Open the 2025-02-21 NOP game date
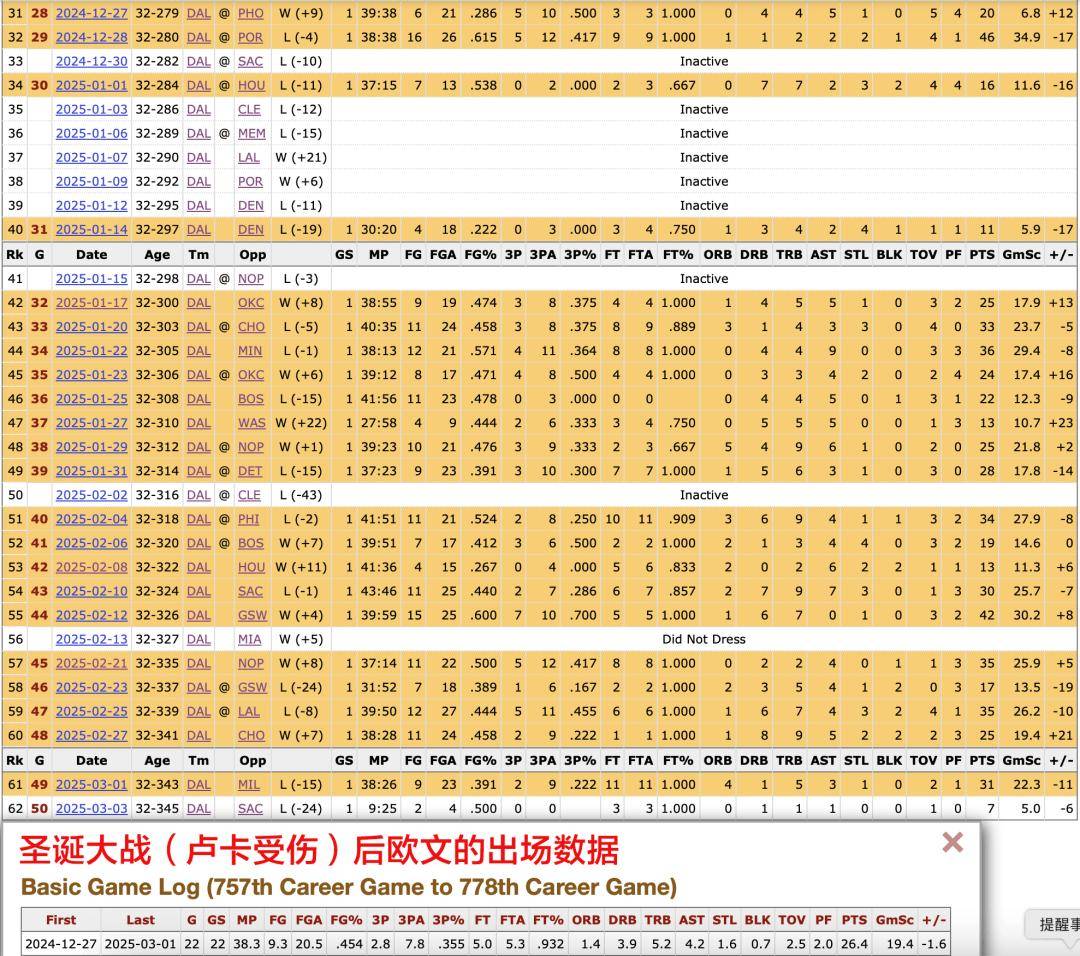The image size is (1080, 956). click(90, 663)
